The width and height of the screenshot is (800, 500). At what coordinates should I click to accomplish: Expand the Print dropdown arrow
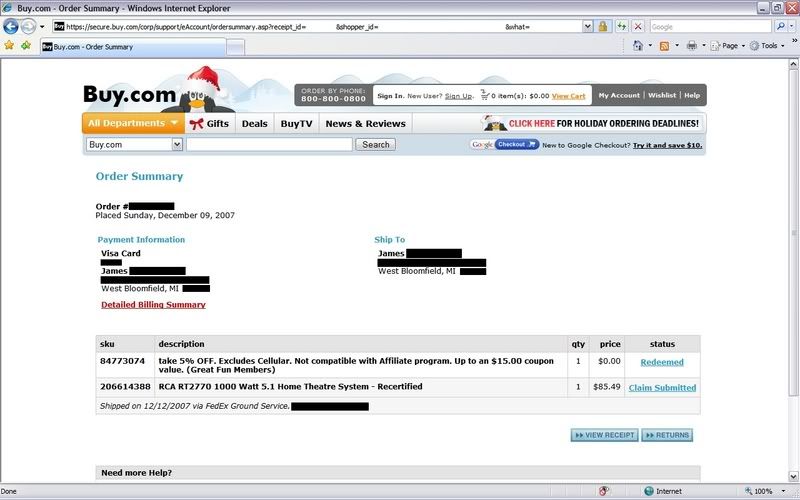click(704, 46)
